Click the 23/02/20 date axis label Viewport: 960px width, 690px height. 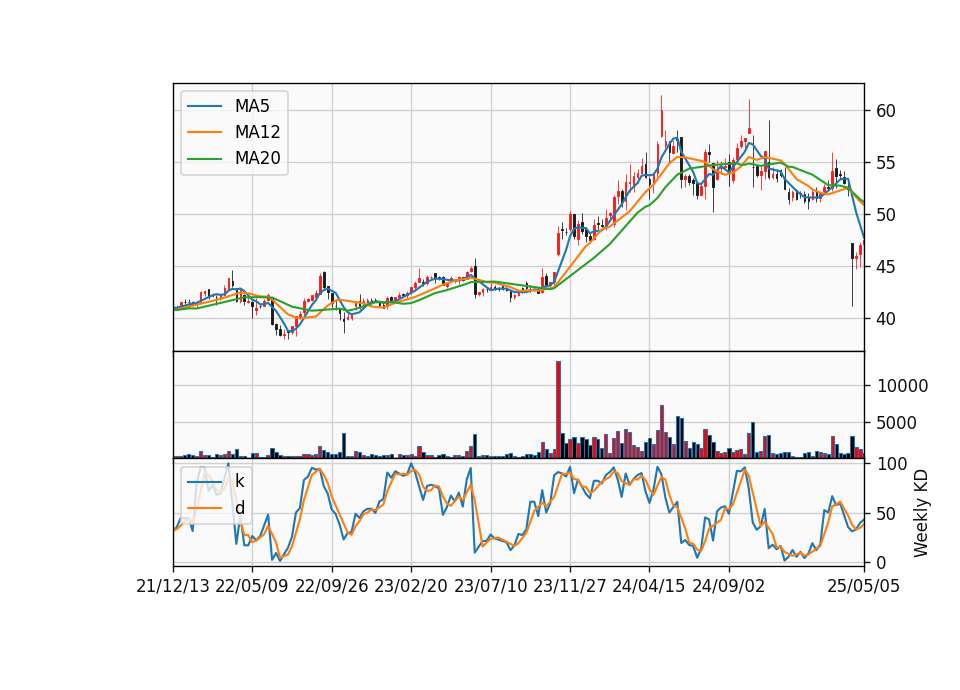[x=411, y=586]
